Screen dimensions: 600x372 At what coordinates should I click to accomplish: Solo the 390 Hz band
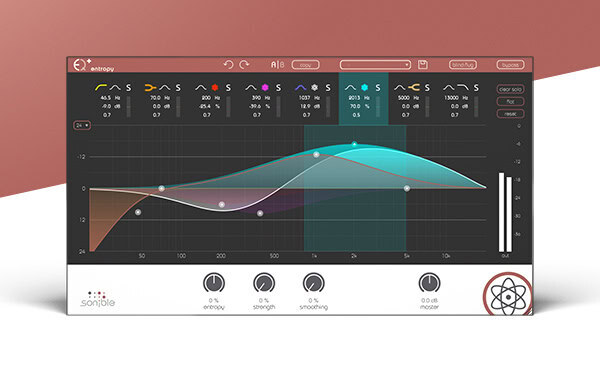click(x=278, y=88)
